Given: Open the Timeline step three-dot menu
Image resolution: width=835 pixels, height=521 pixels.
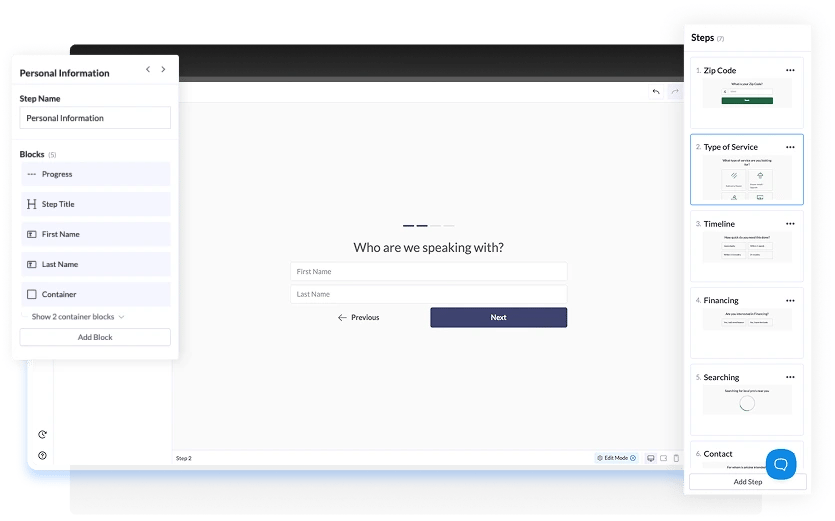Looking at the screenshot, I should click(x=790, y=224).
